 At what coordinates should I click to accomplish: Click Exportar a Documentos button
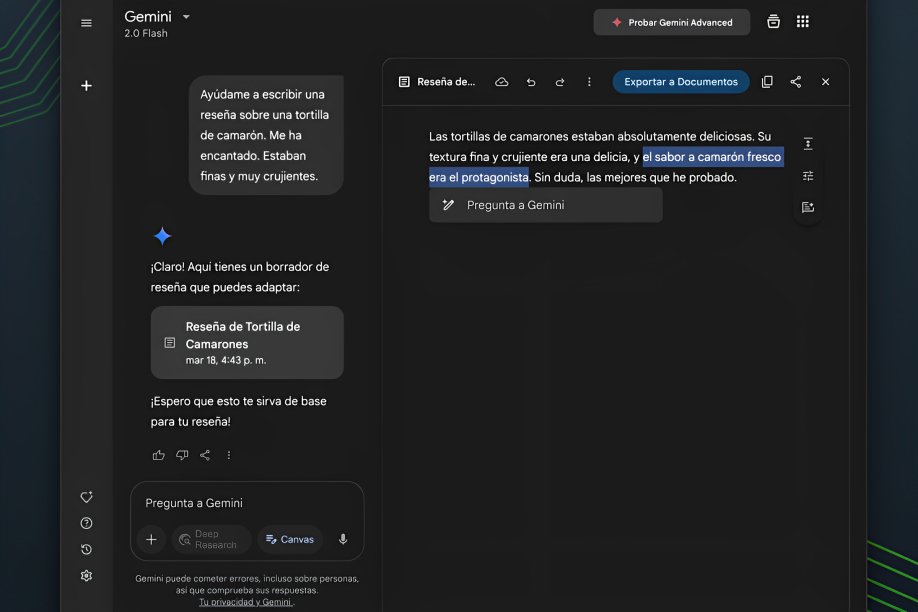point(681,82)
